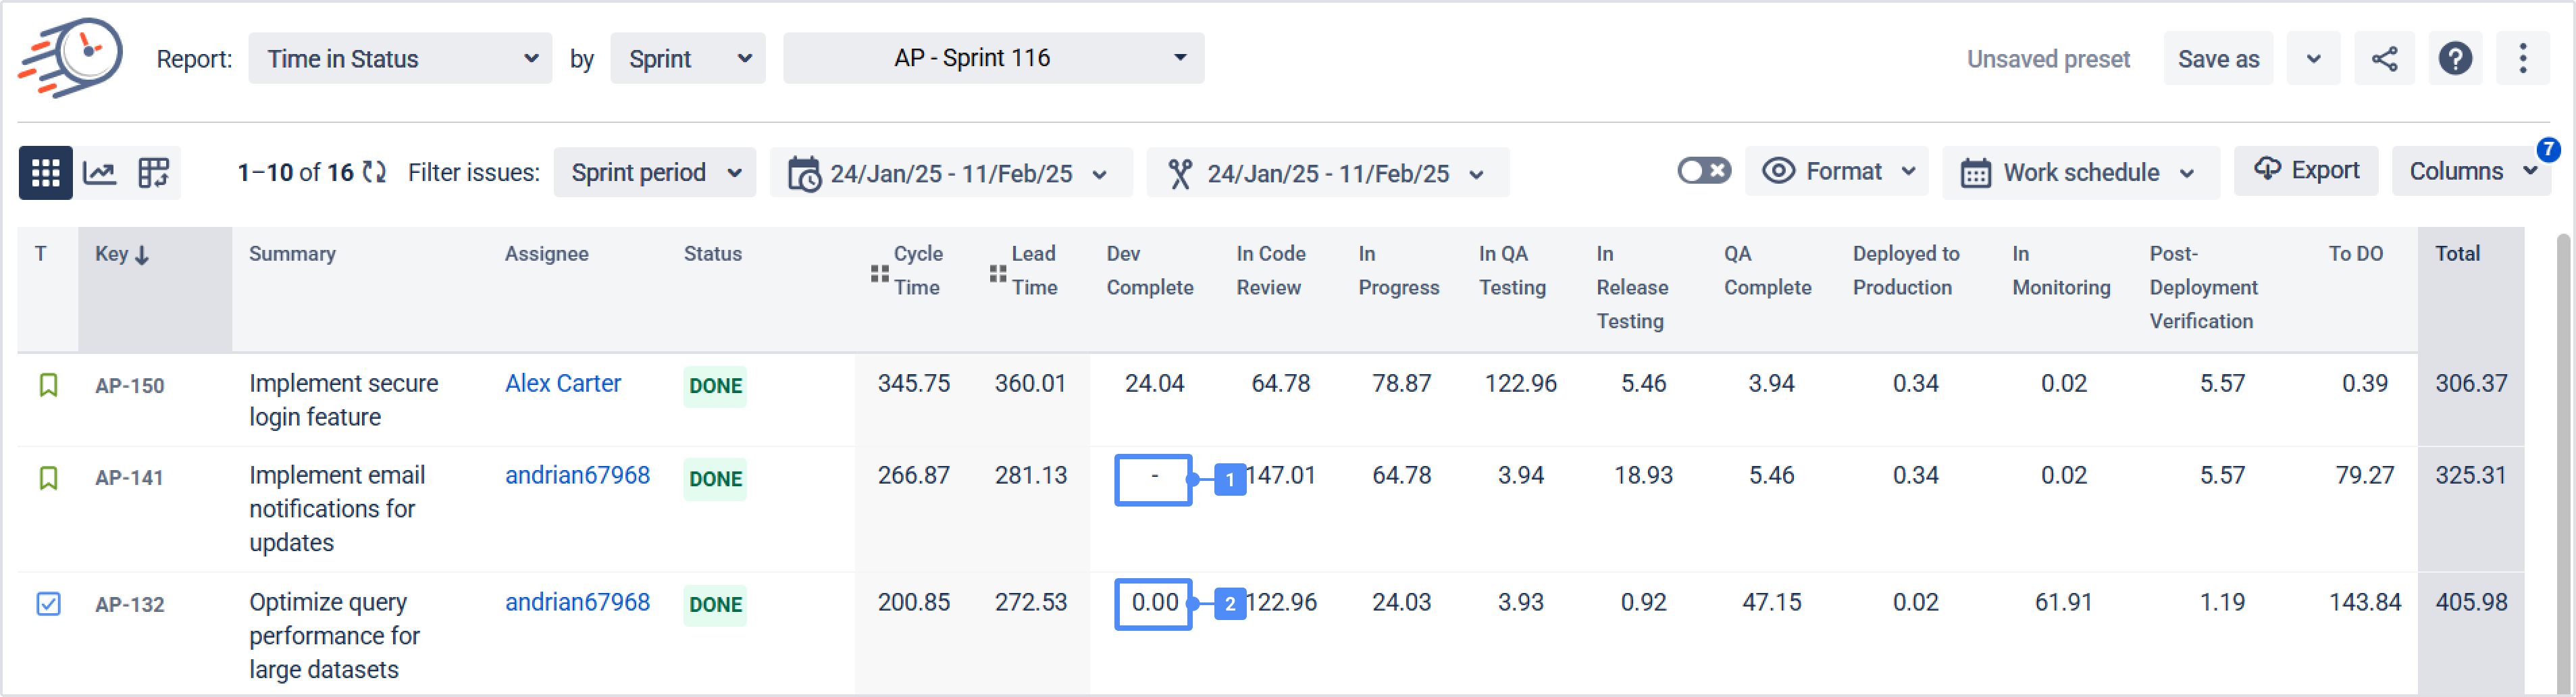Click the Export button
Screen dimensions: 2576x697
[x=2306, y=171]
